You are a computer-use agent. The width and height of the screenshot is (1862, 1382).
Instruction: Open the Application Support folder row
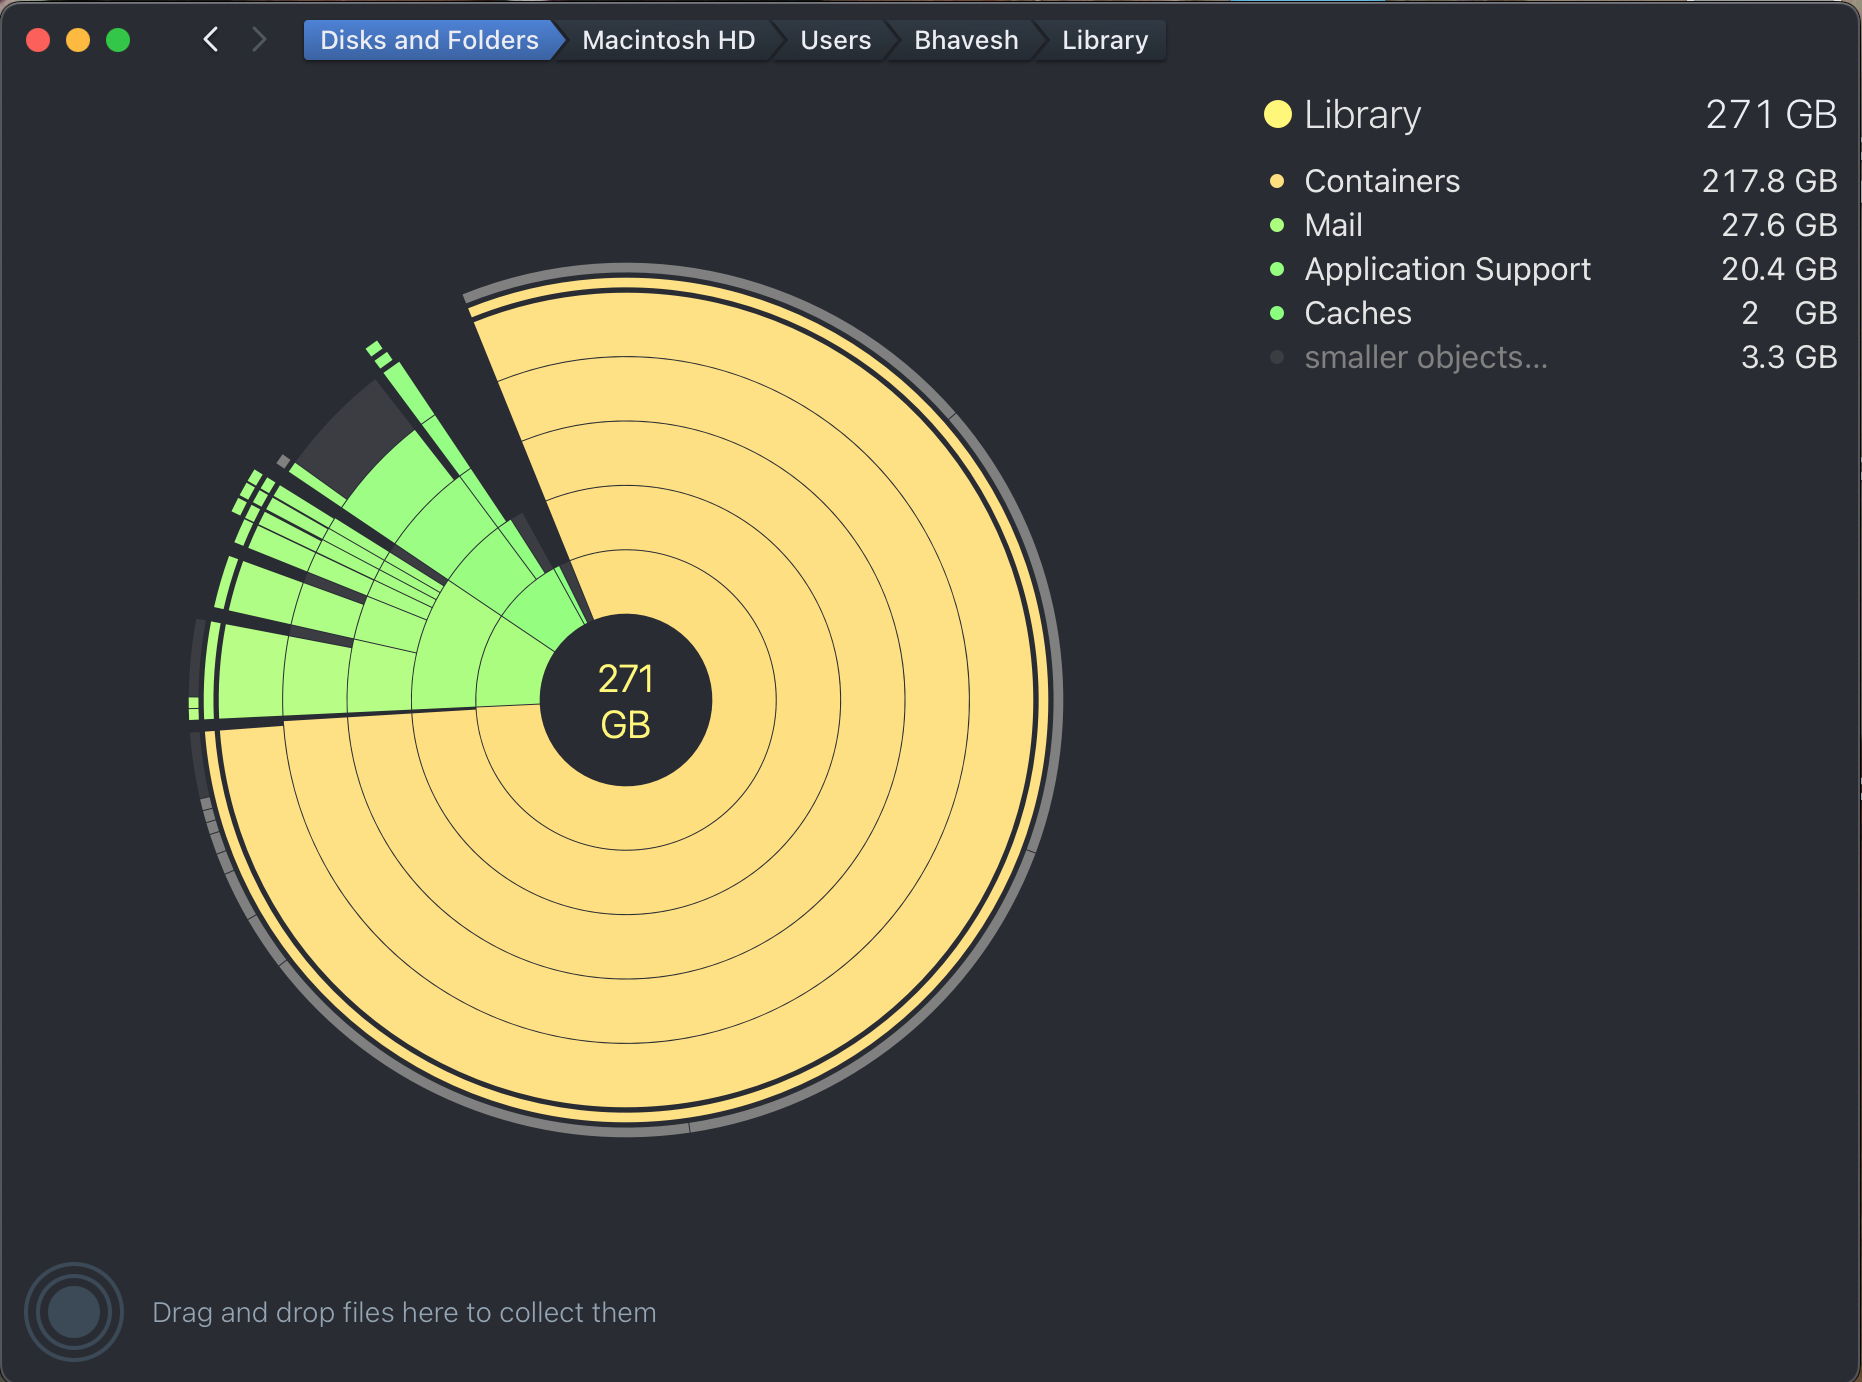[x=1551, y=269]
